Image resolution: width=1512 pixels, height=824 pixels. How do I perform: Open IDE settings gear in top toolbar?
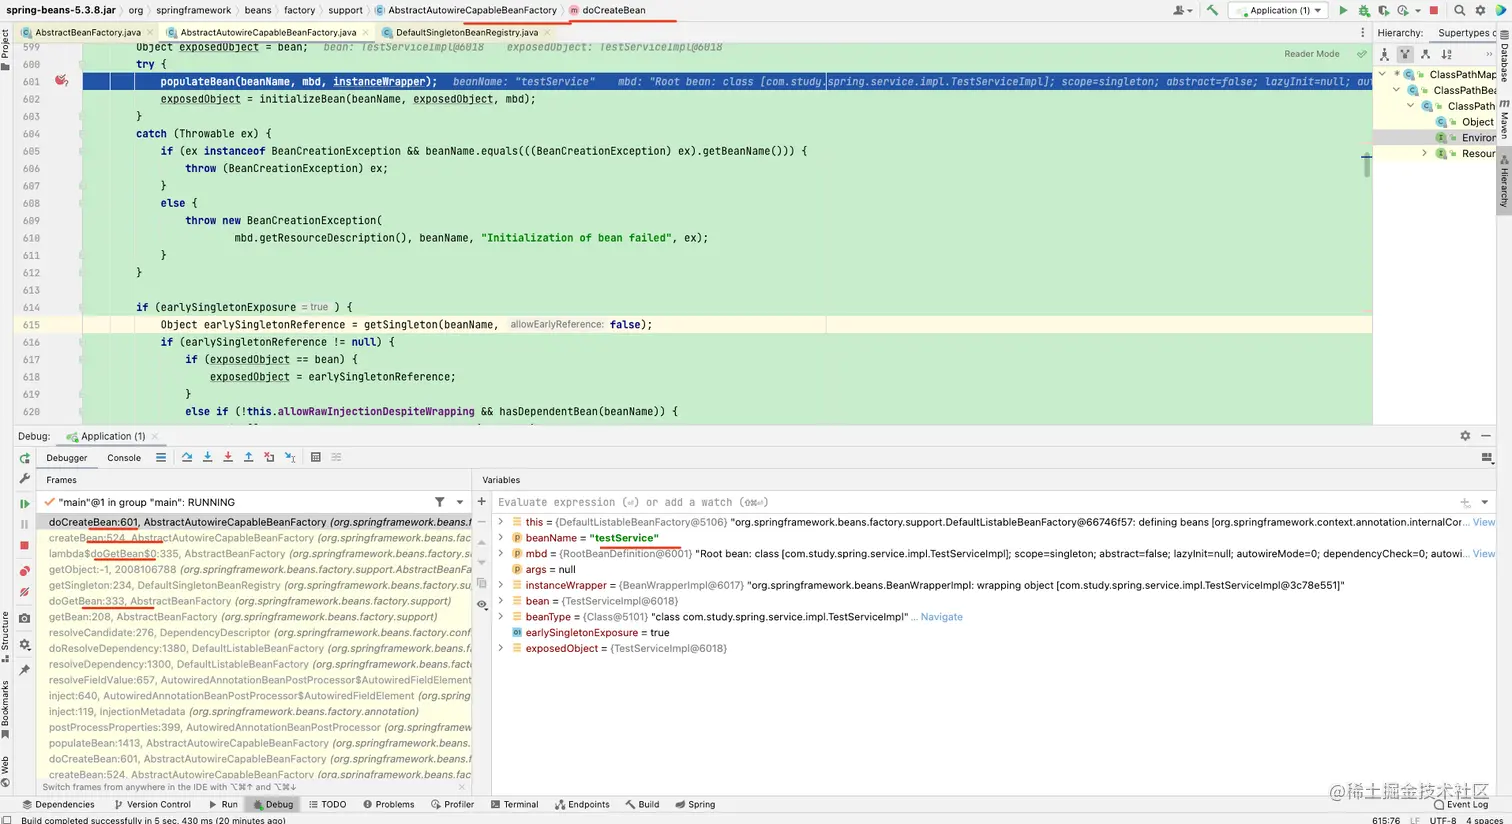coord(1481,10)
